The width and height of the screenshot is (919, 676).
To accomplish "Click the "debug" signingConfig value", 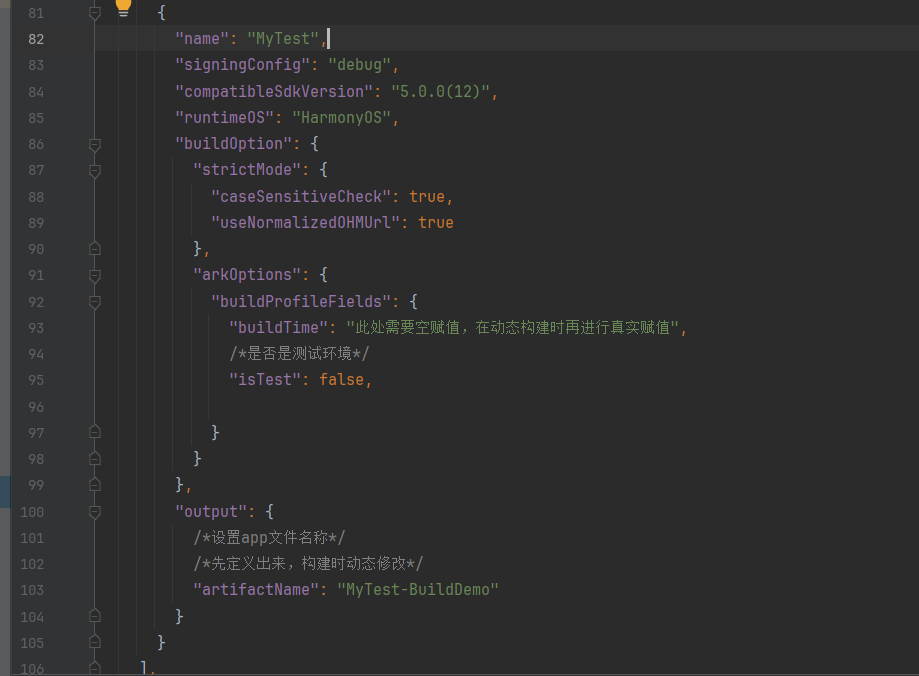I will coord(360,64).
